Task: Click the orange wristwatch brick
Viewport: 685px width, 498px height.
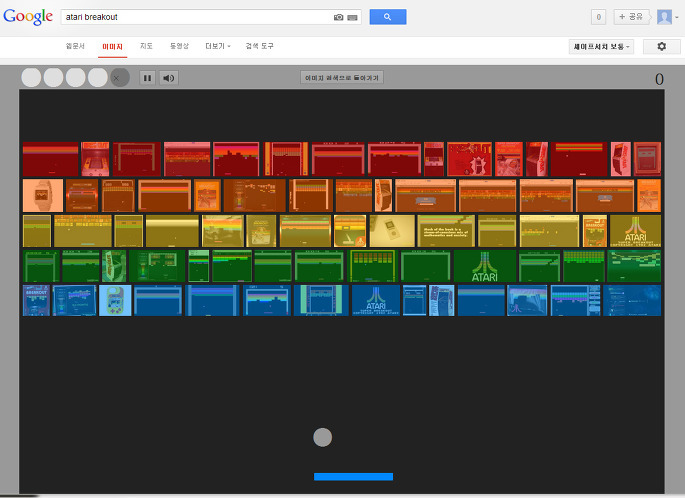Action: [x=43, y=195]
